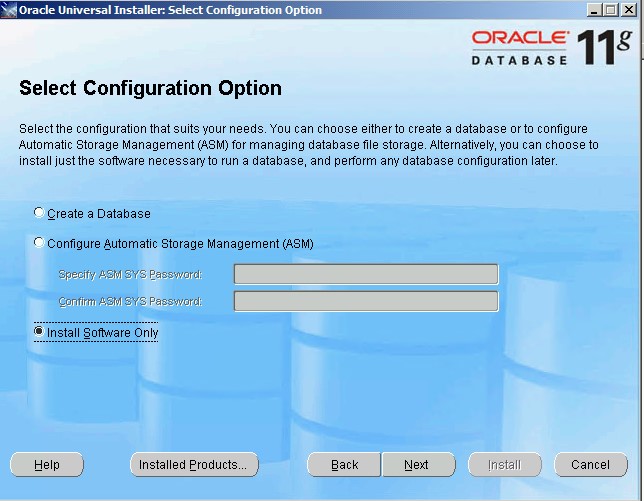Image resolution: width=644 pixels, height=501 pixels.
Task: Click the Confirm ASM SYS Password field
Action: click(365, 301)
